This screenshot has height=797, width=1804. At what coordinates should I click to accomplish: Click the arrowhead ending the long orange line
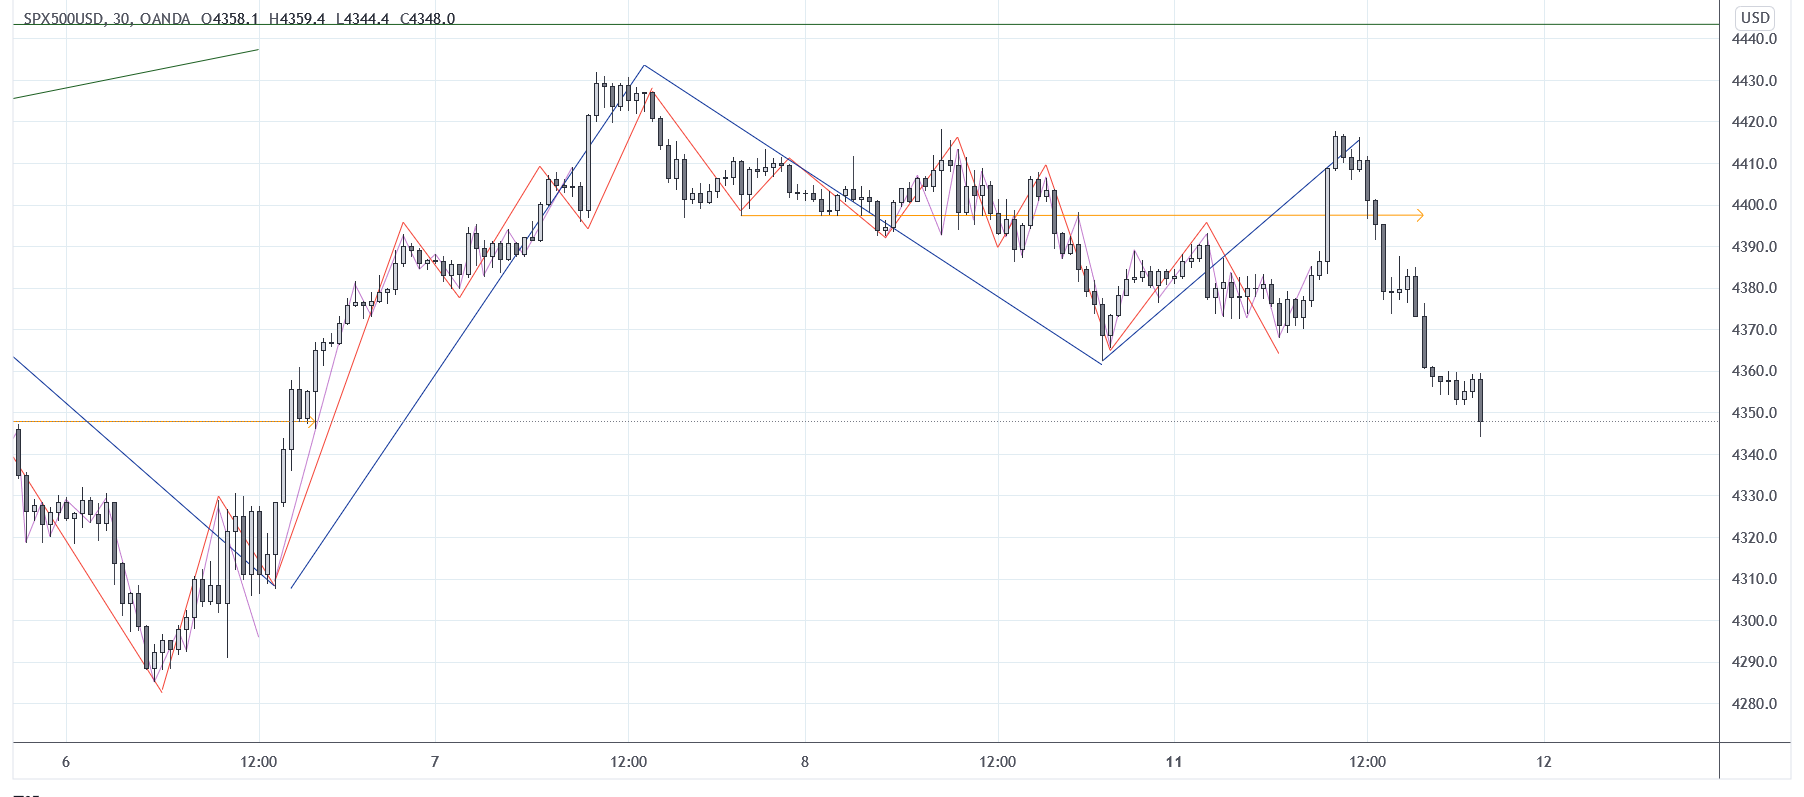click(x=1420, y=215)
